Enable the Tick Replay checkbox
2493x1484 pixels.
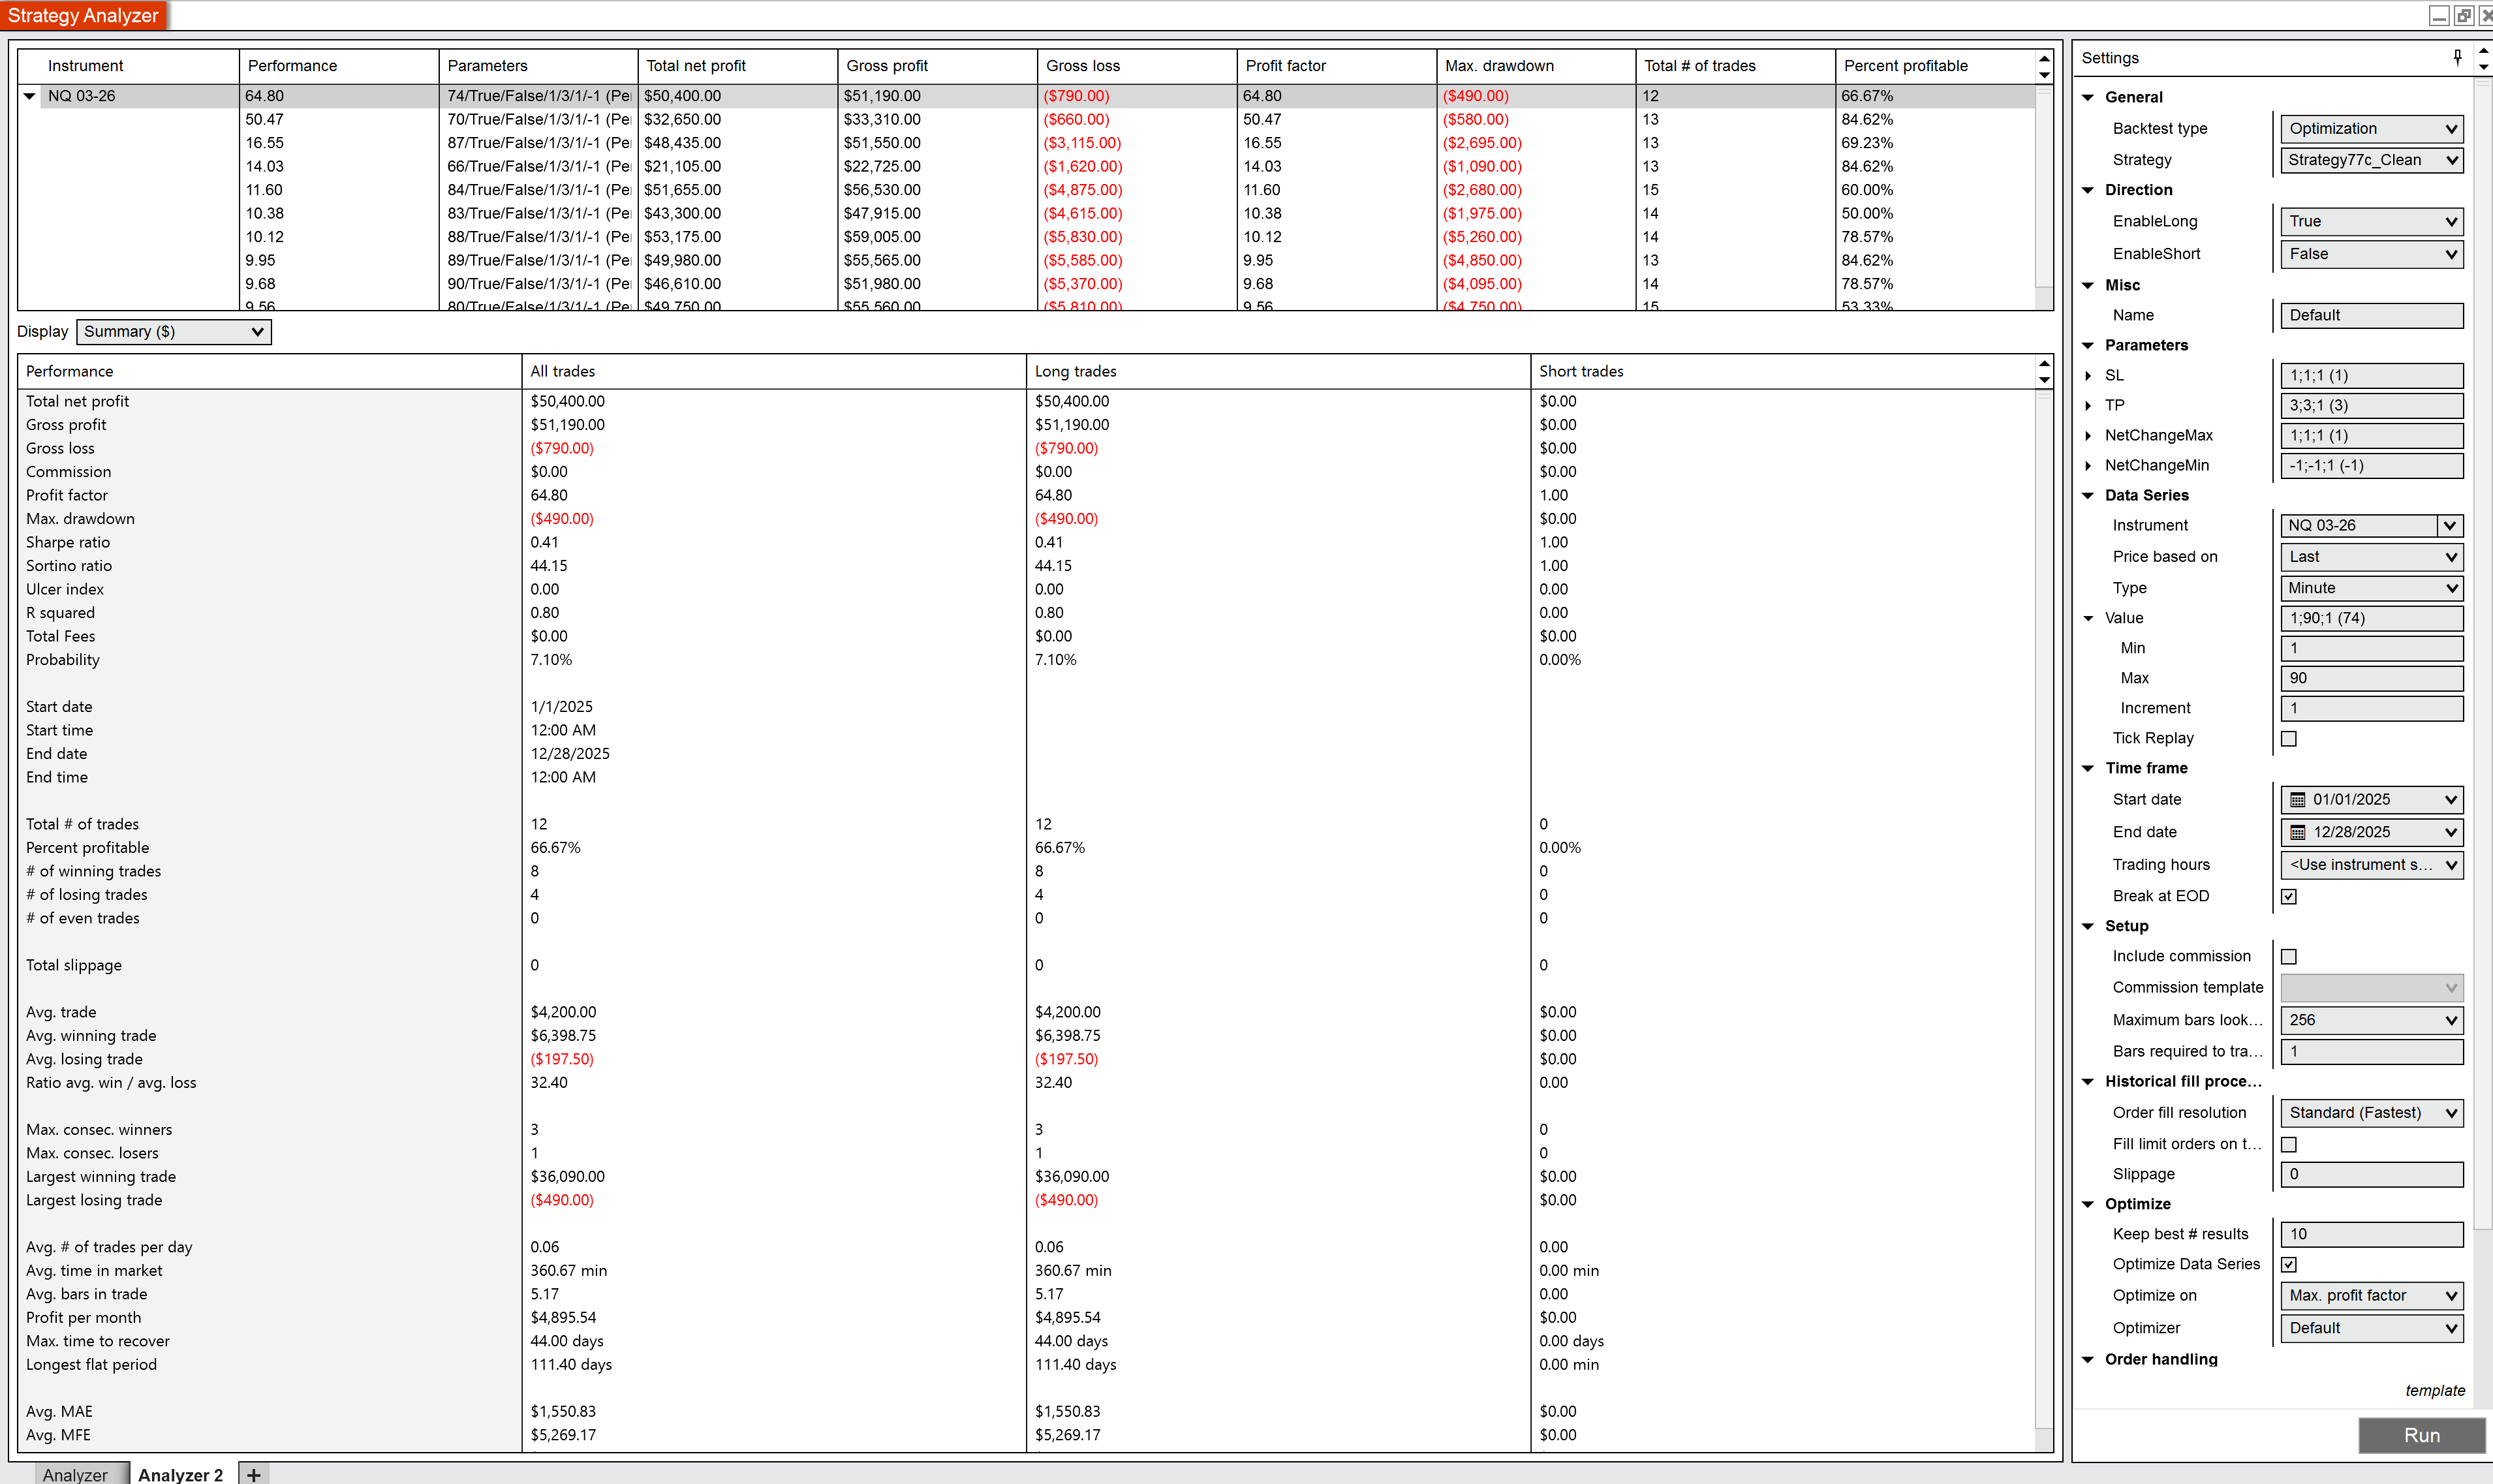coord(2288,739)
